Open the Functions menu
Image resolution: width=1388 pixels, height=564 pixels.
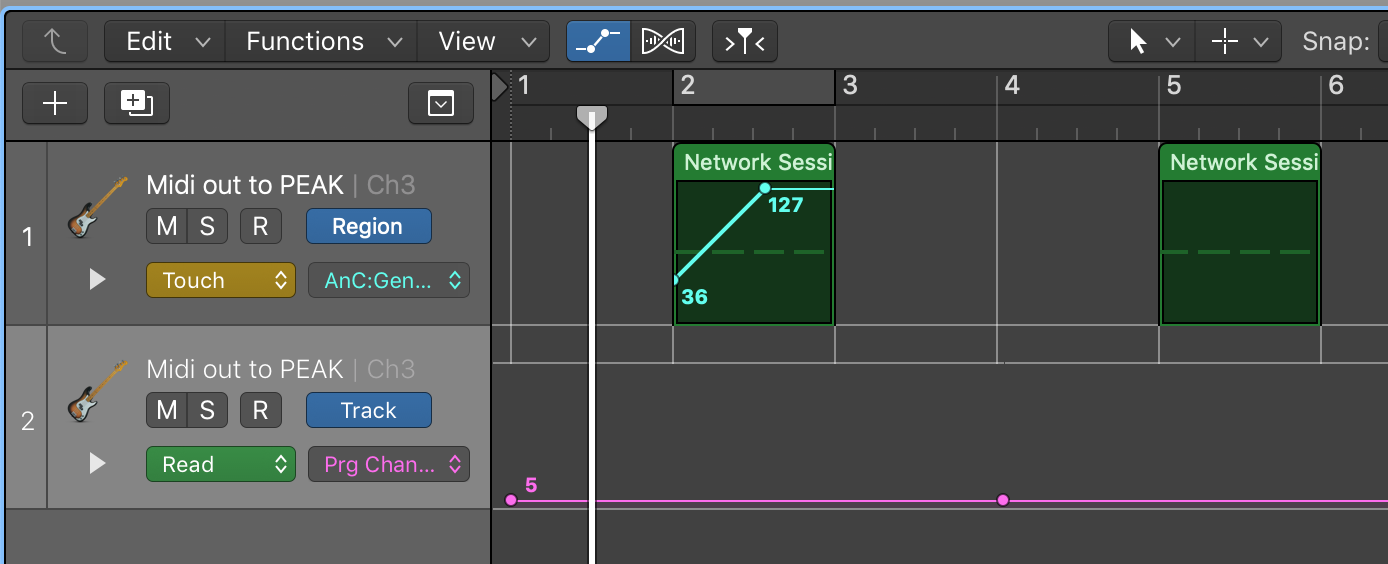click(320, 41)
